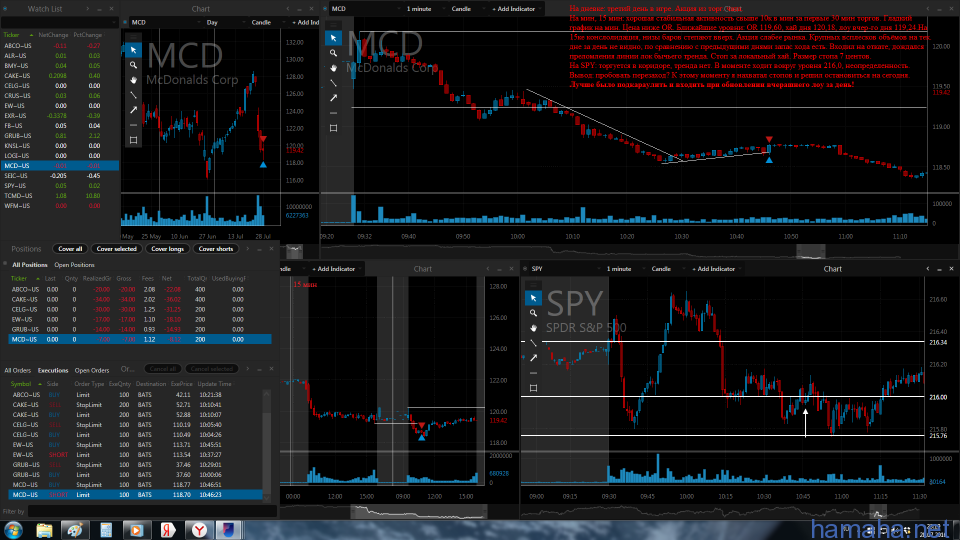The width and height of the screenshot is (960, 540).
Task: Click range slider handle under MCD 1 minute chart
Action: (x=811, y=251)
